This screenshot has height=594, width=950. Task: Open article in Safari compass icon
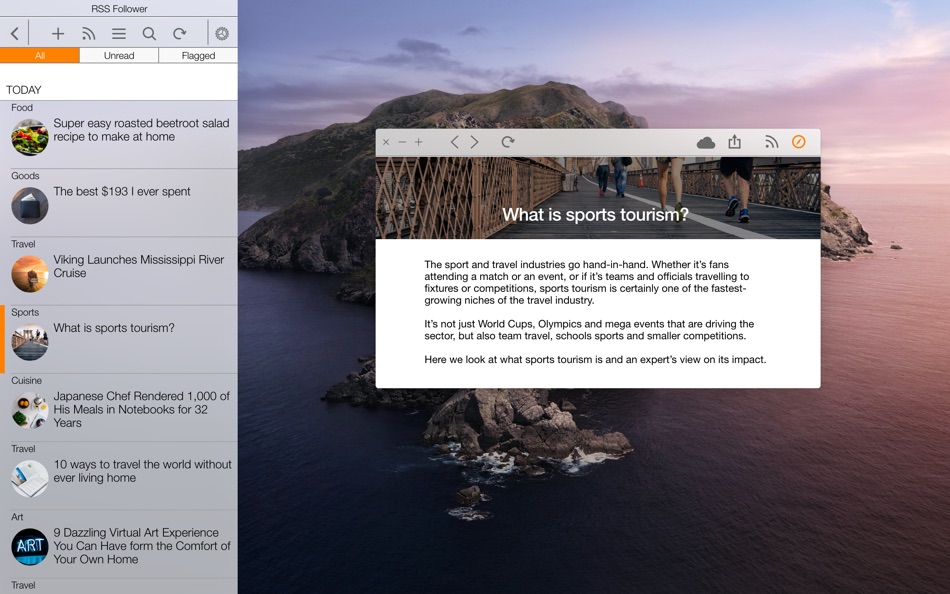point(799,142)
